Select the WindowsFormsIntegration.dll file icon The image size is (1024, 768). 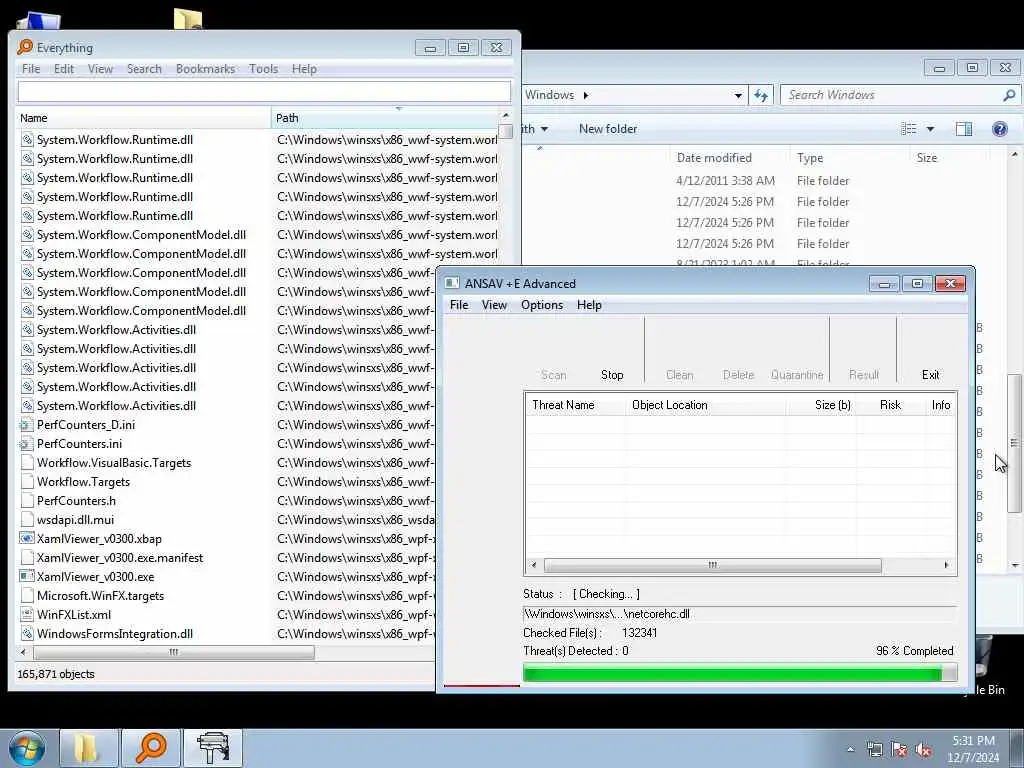tap(26, 633)
